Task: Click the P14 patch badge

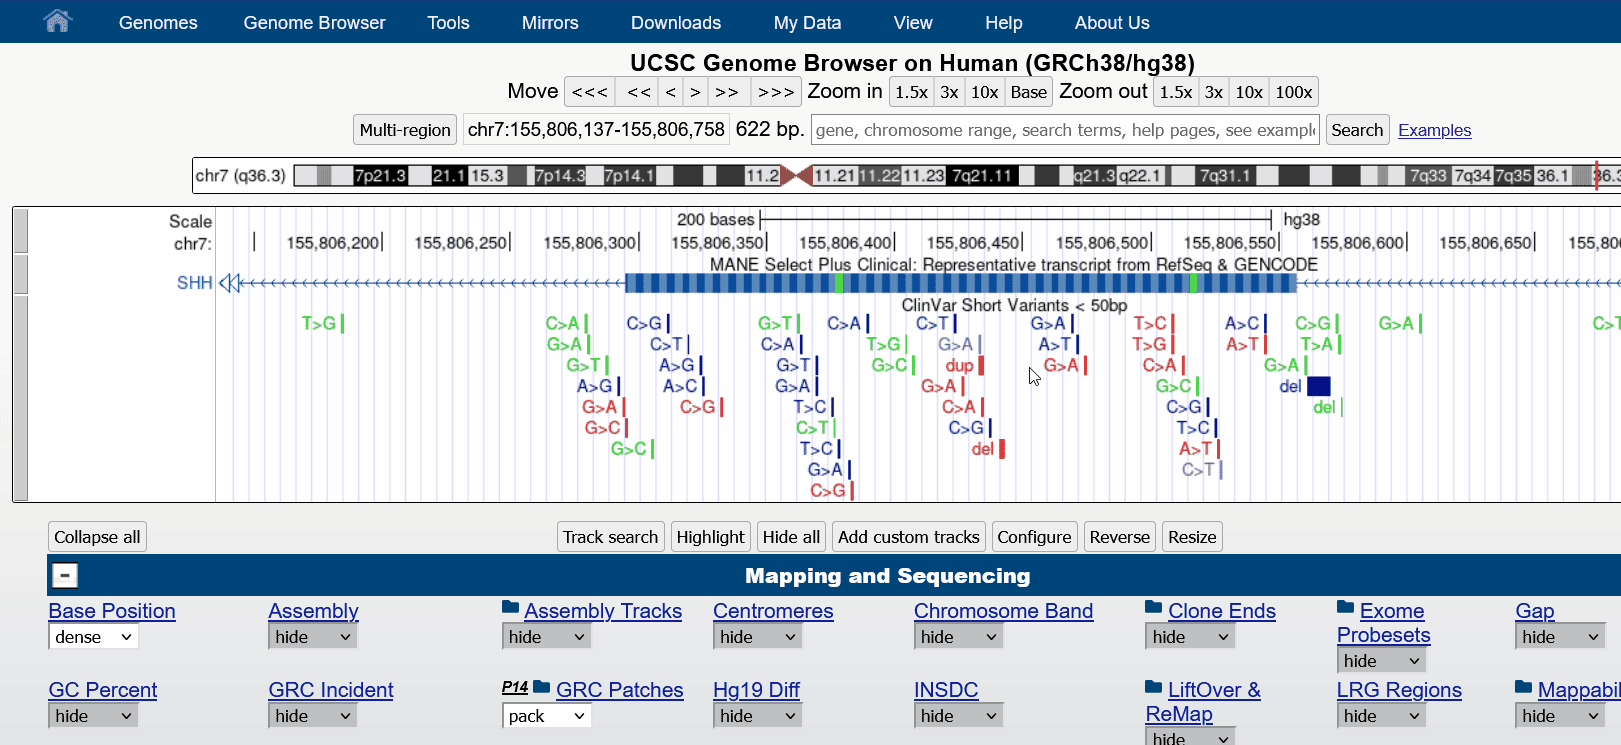Action: click(515, 687)
